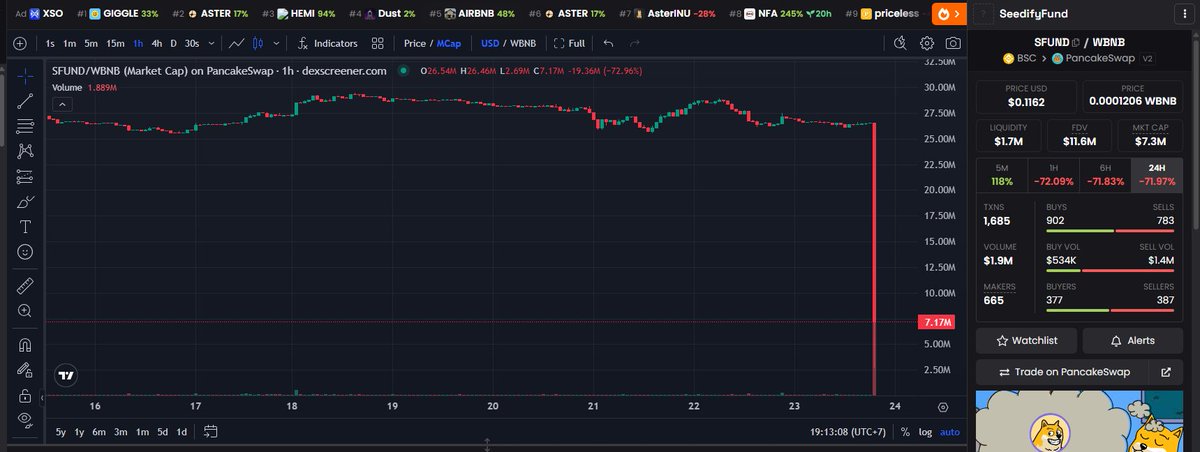Toggle lock all drawings
Image resolution: width=1200 pixels, height=452 pixels.
[x=25, y=395]
